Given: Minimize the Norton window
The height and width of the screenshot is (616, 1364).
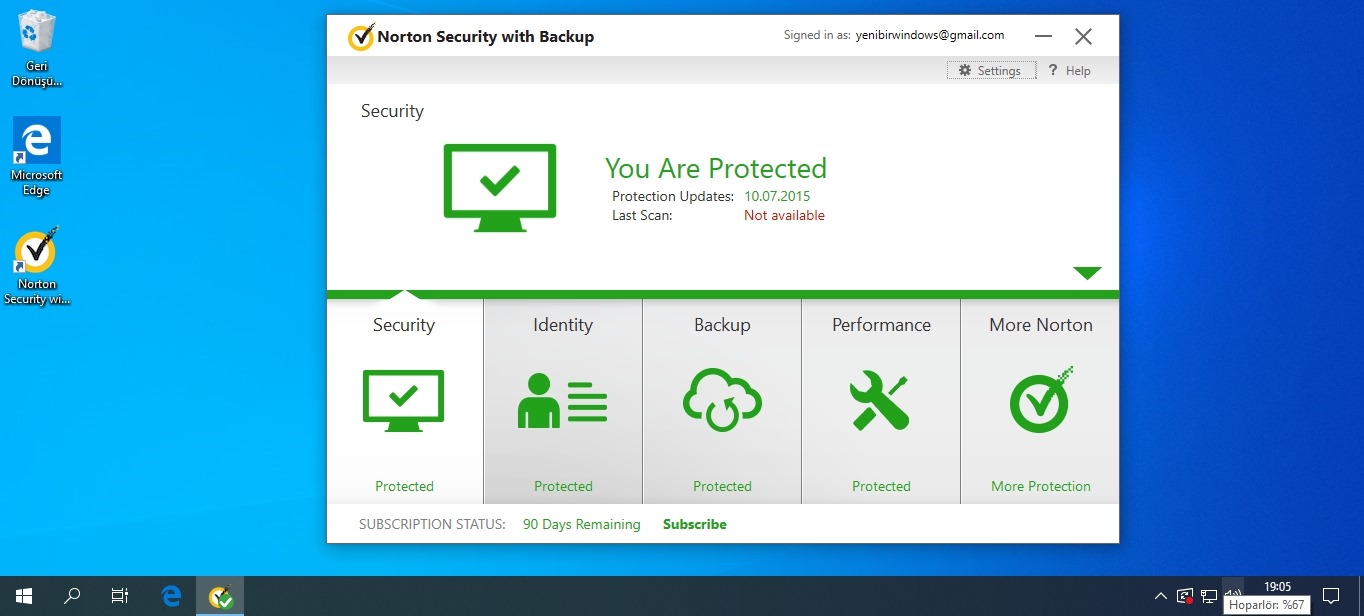Looking at the screenshot, I should click(x=1044, y=37).
